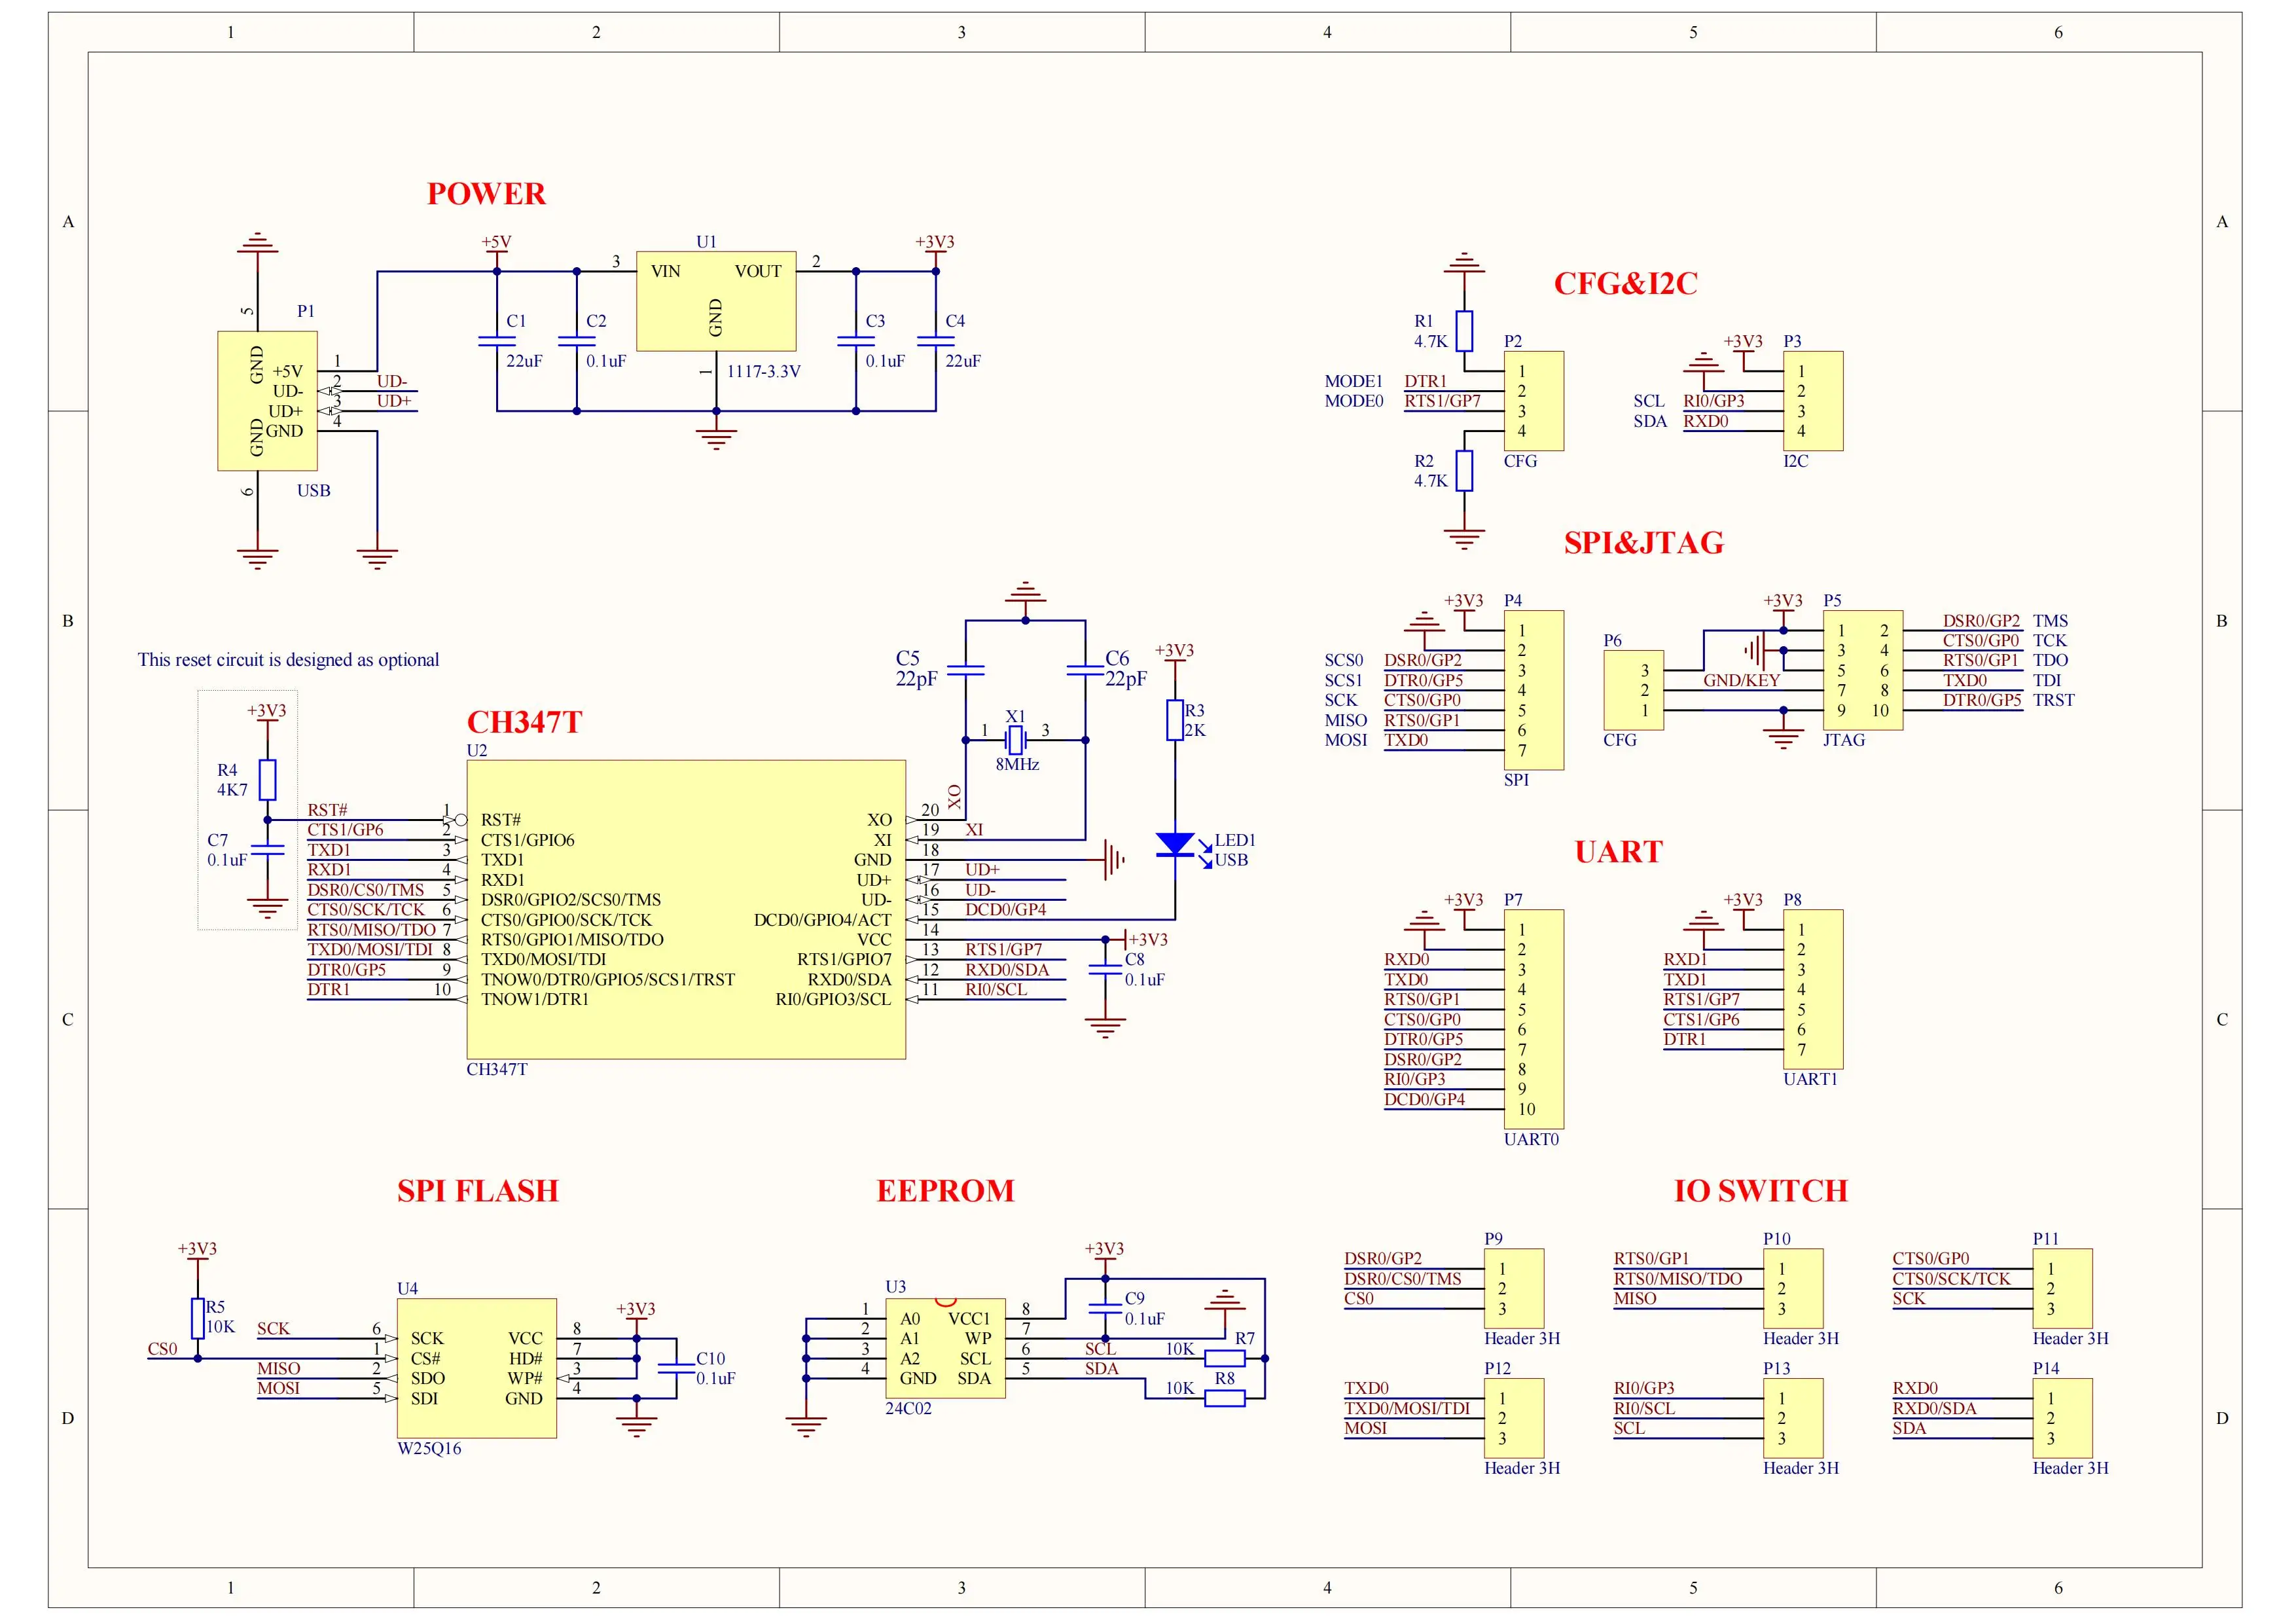Click the reset circuit optional note

[288, 660]
